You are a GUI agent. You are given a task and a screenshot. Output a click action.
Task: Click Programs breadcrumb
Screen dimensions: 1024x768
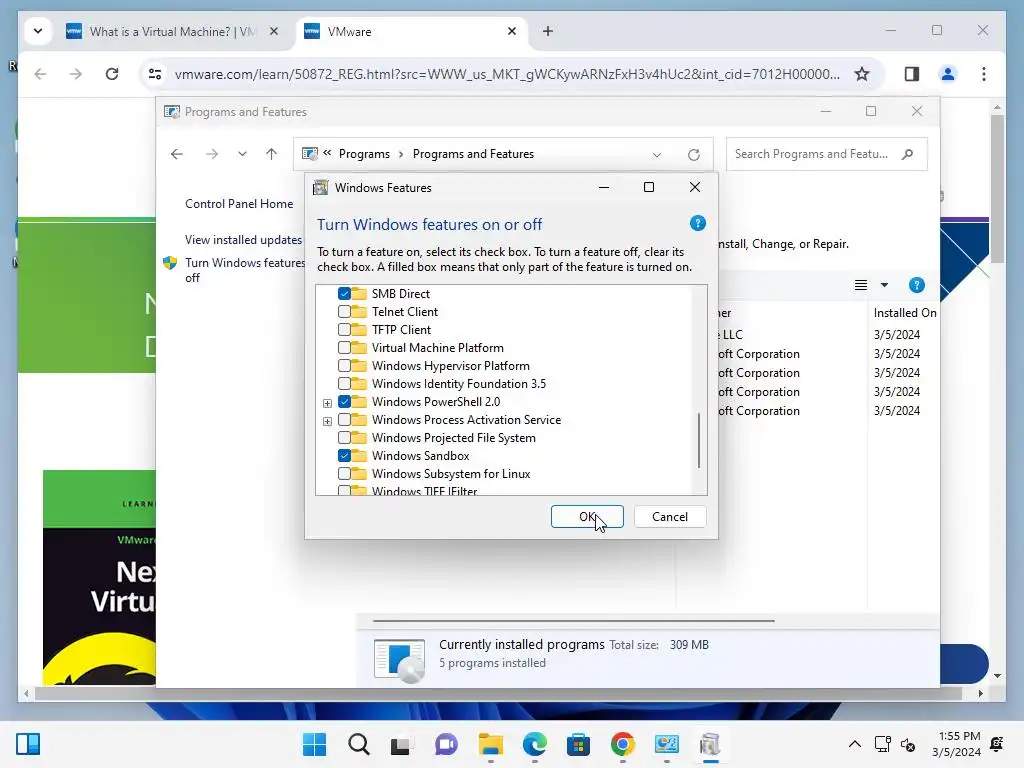point(364,154)
